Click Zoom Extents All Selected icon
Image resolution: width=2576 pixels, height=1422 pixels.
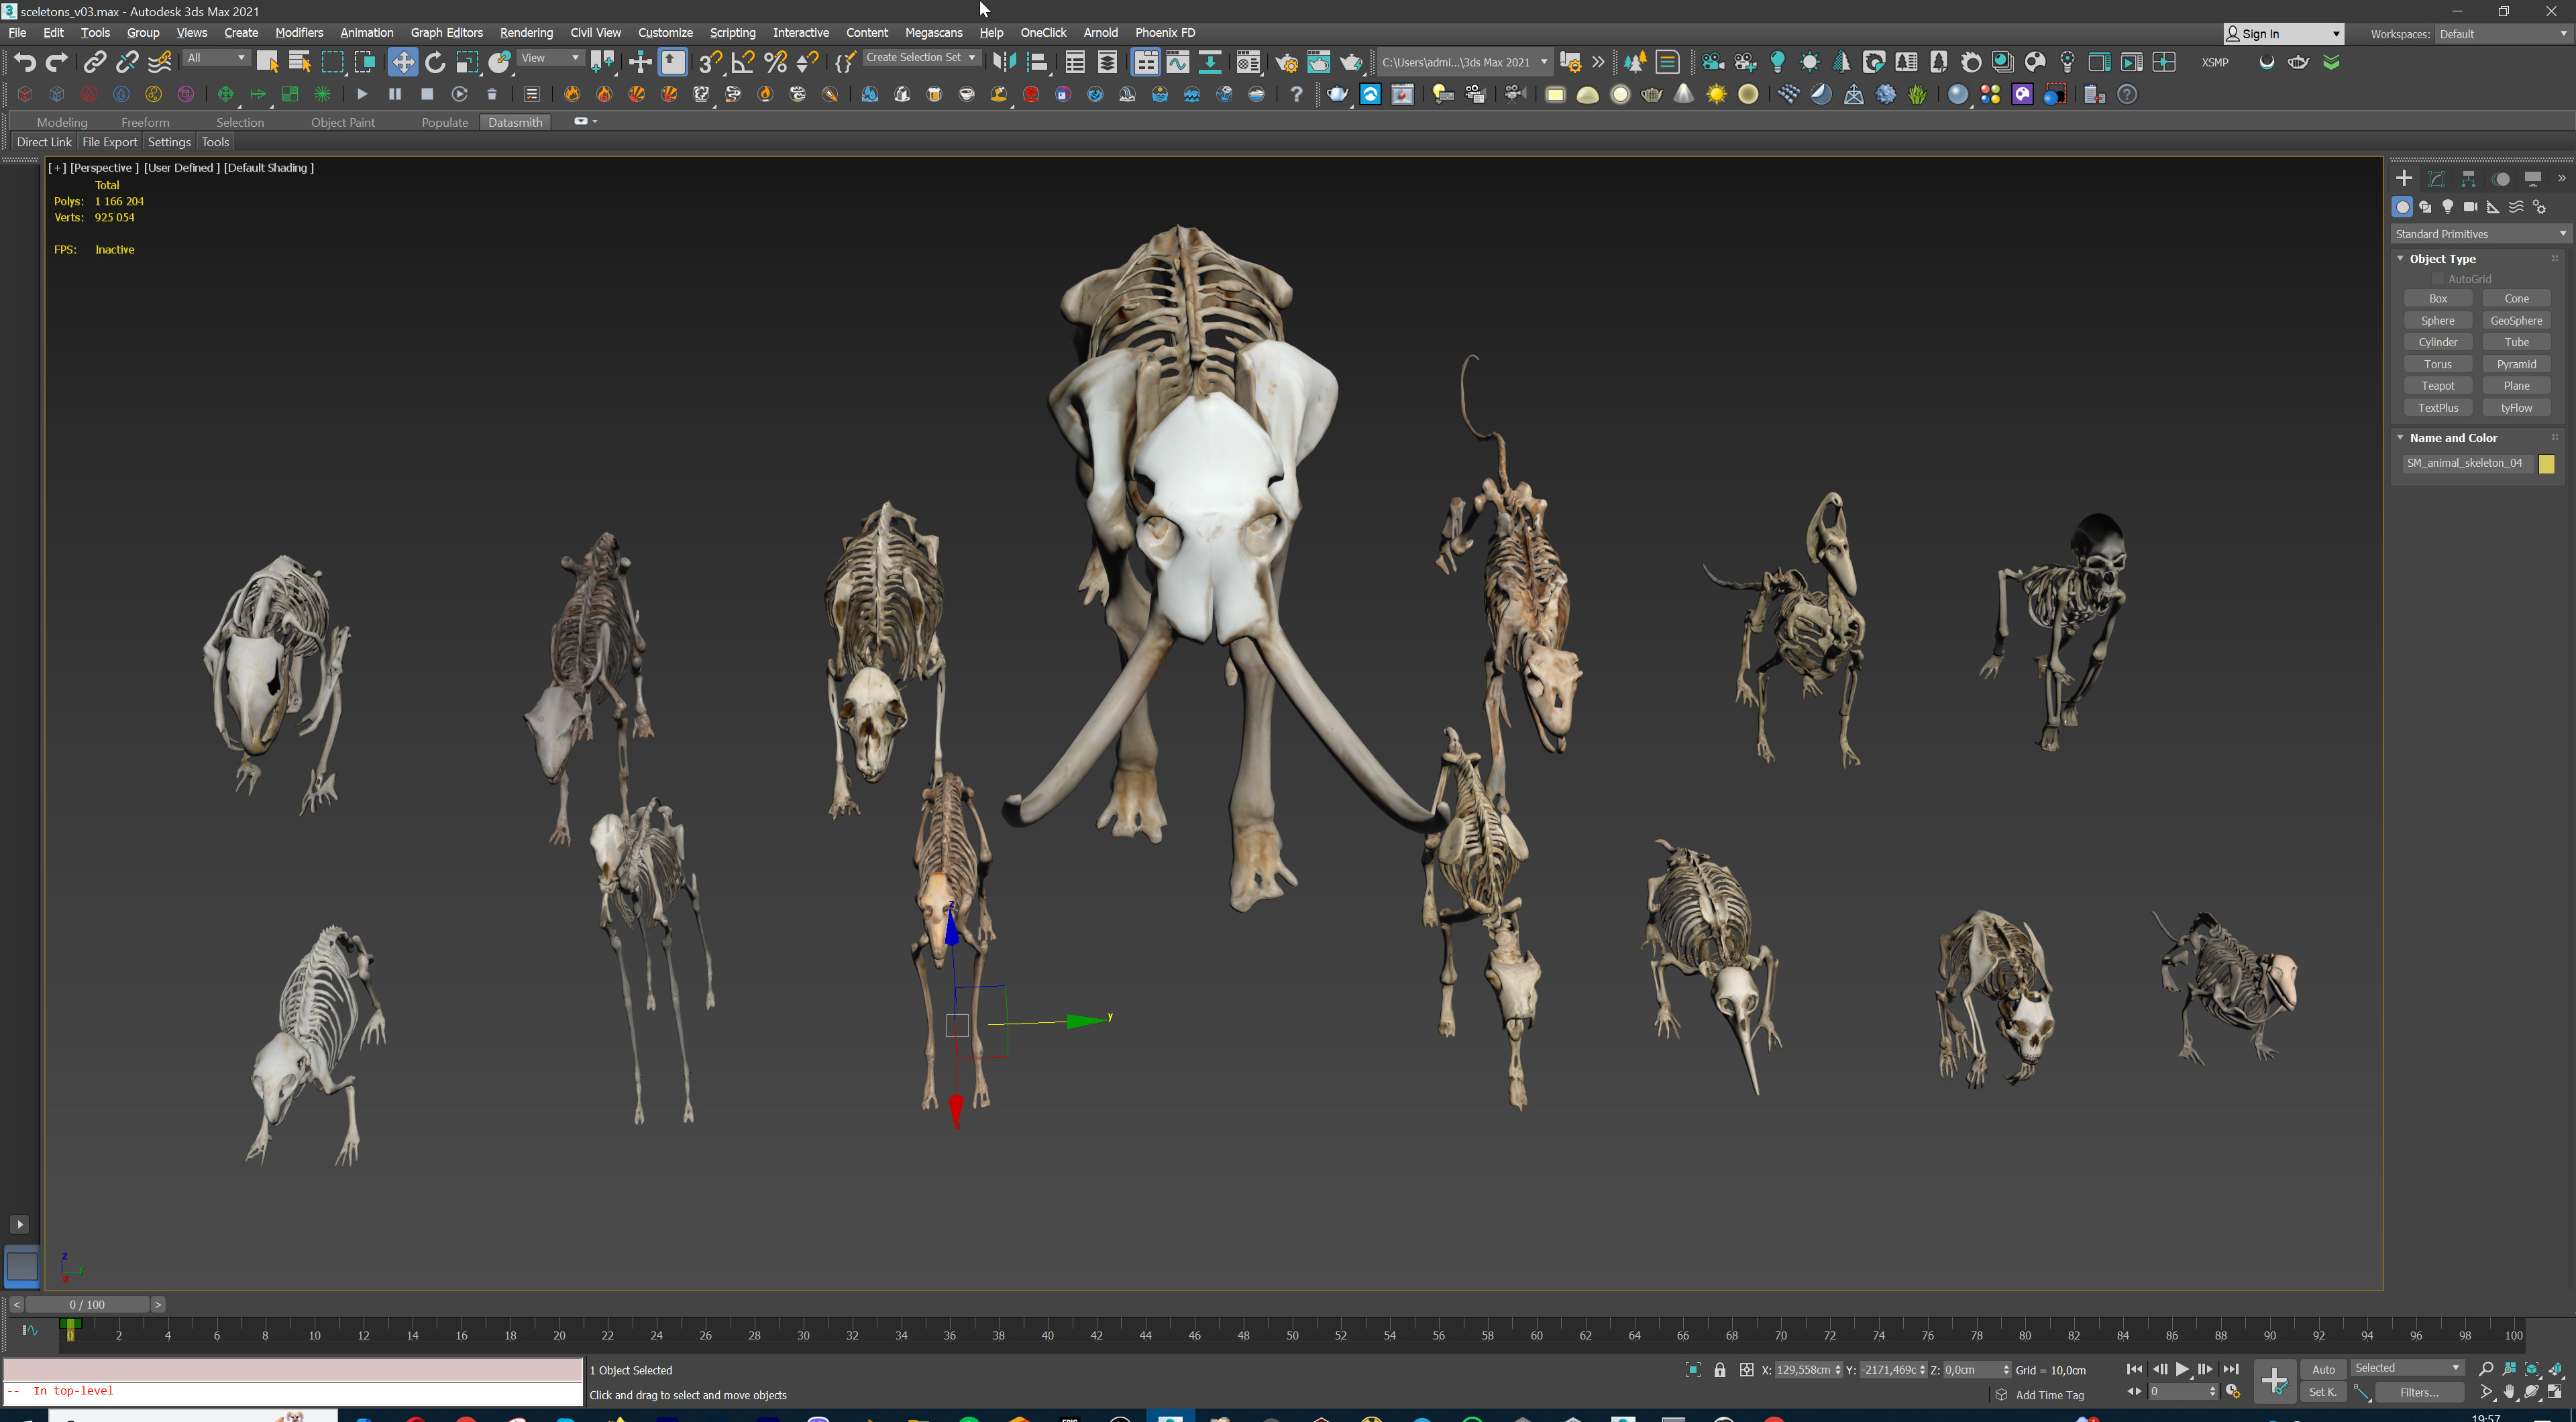[2555, 1369]
